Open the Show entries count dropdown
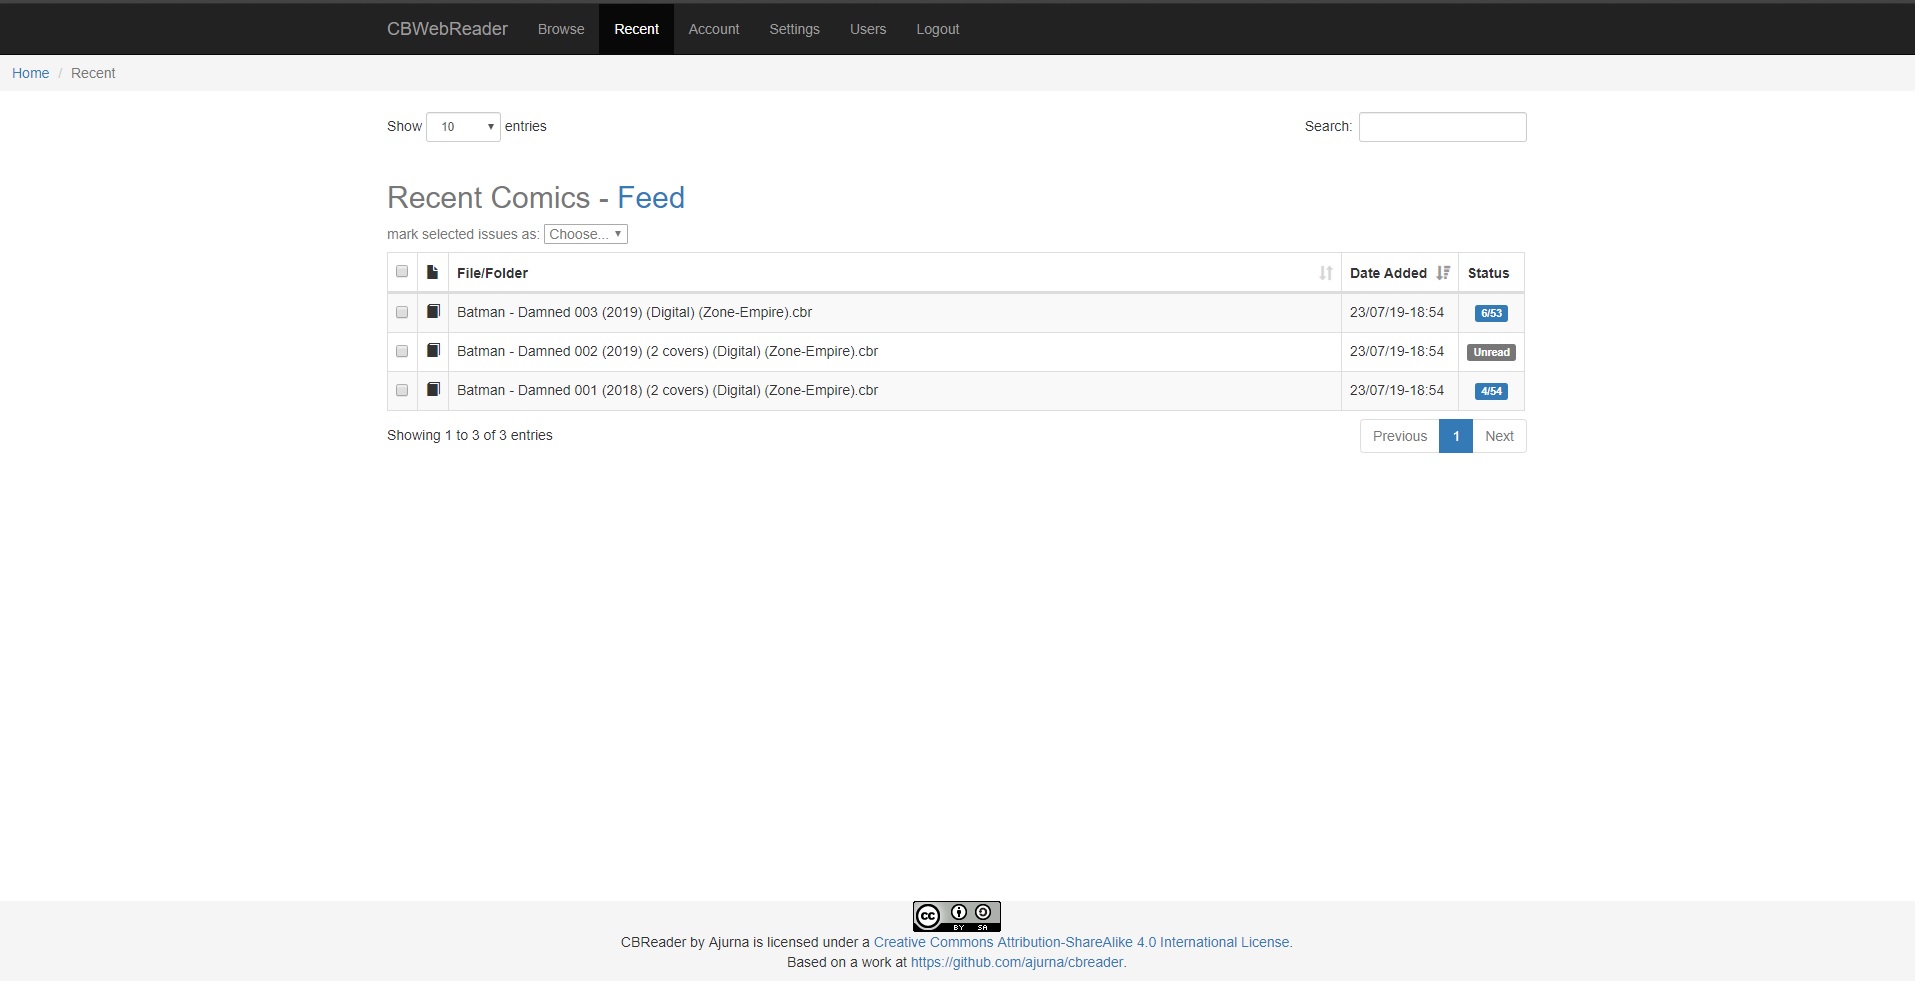The image size is (1915, 981). [x=462, y=126]
